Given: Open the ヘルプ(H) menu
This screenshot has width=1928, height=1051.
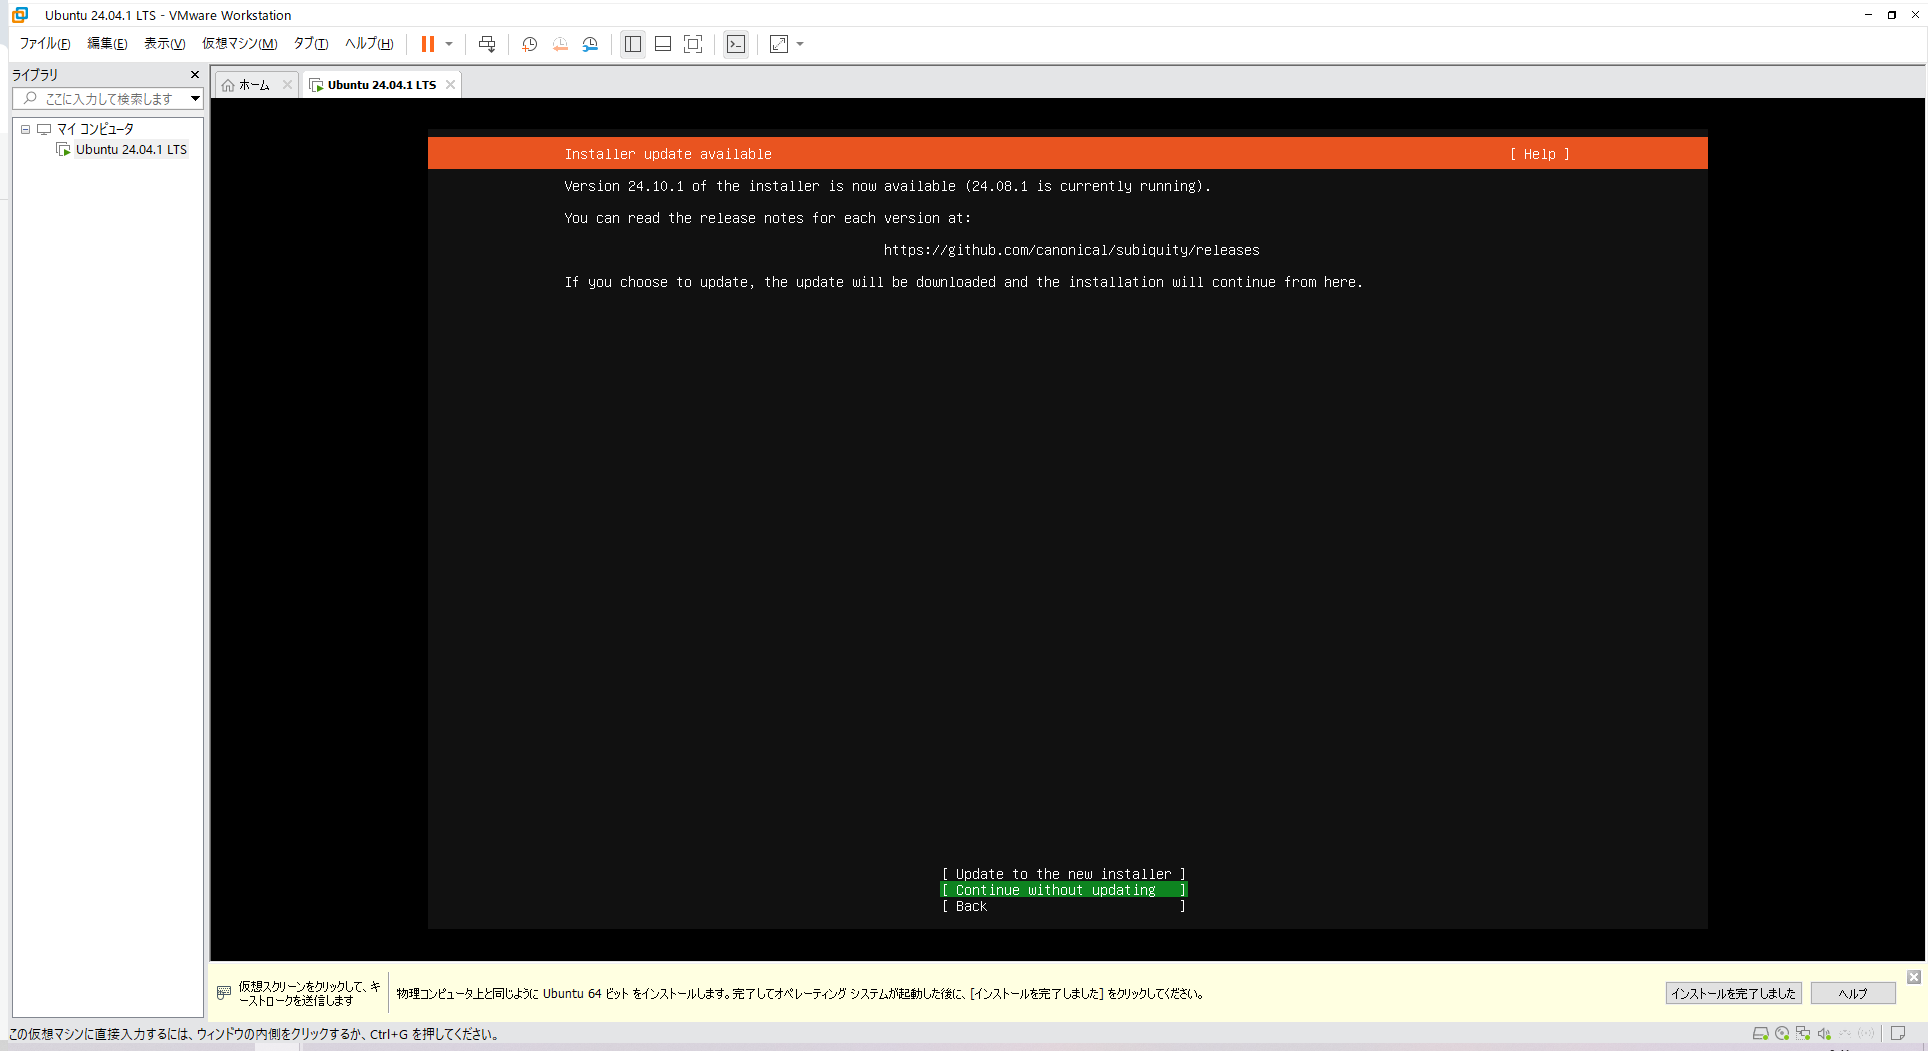Looking at the screenshot, I should pyautogui.click(x=369, y=44).
